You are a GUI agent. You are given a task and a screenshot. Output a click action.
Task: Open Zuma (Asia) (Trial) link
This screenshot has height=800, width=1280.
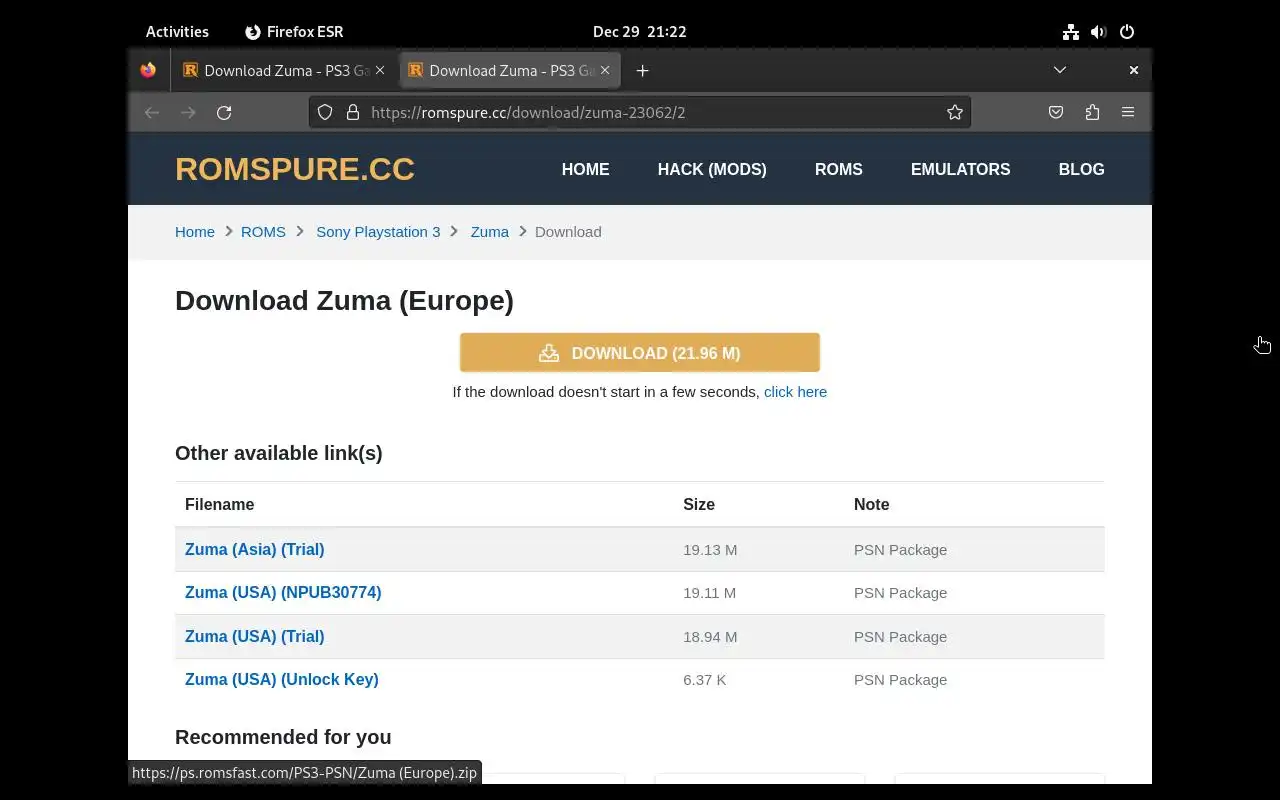(x=254, y=549)
